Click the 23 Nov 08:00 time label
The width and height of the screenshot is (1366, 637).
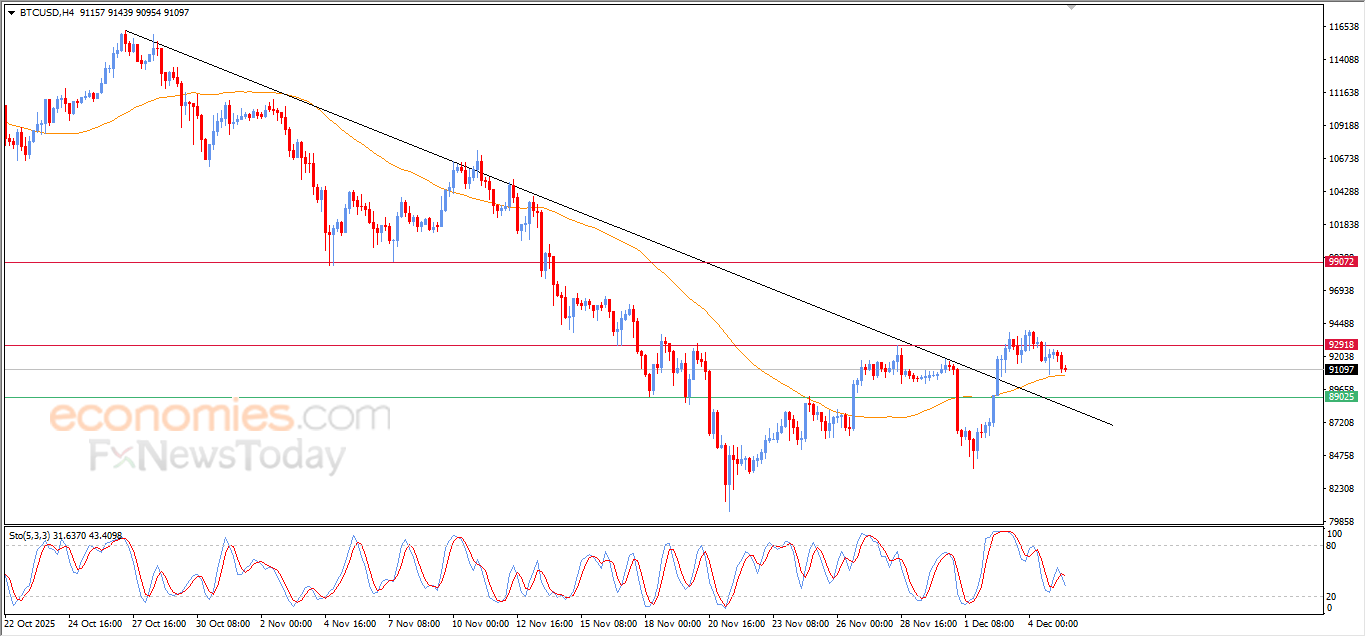pos(801,624)
